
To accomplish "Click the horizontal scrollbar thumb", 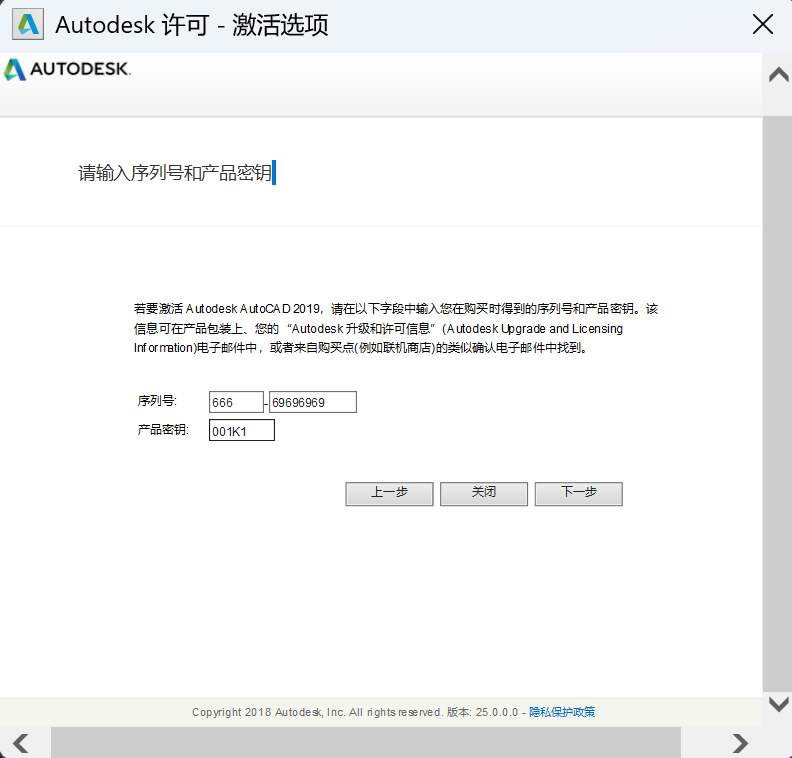I will 366,743.
